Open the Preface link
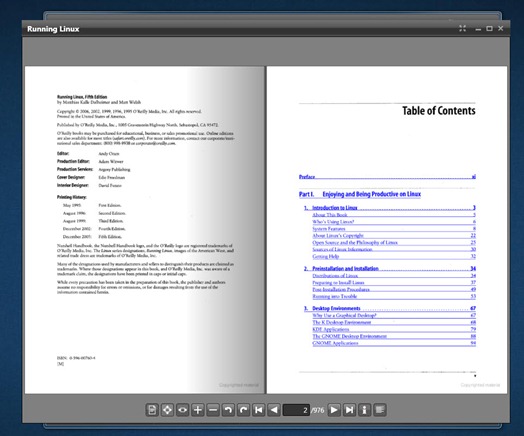The image size is (524, 436). tap(387, 177)
